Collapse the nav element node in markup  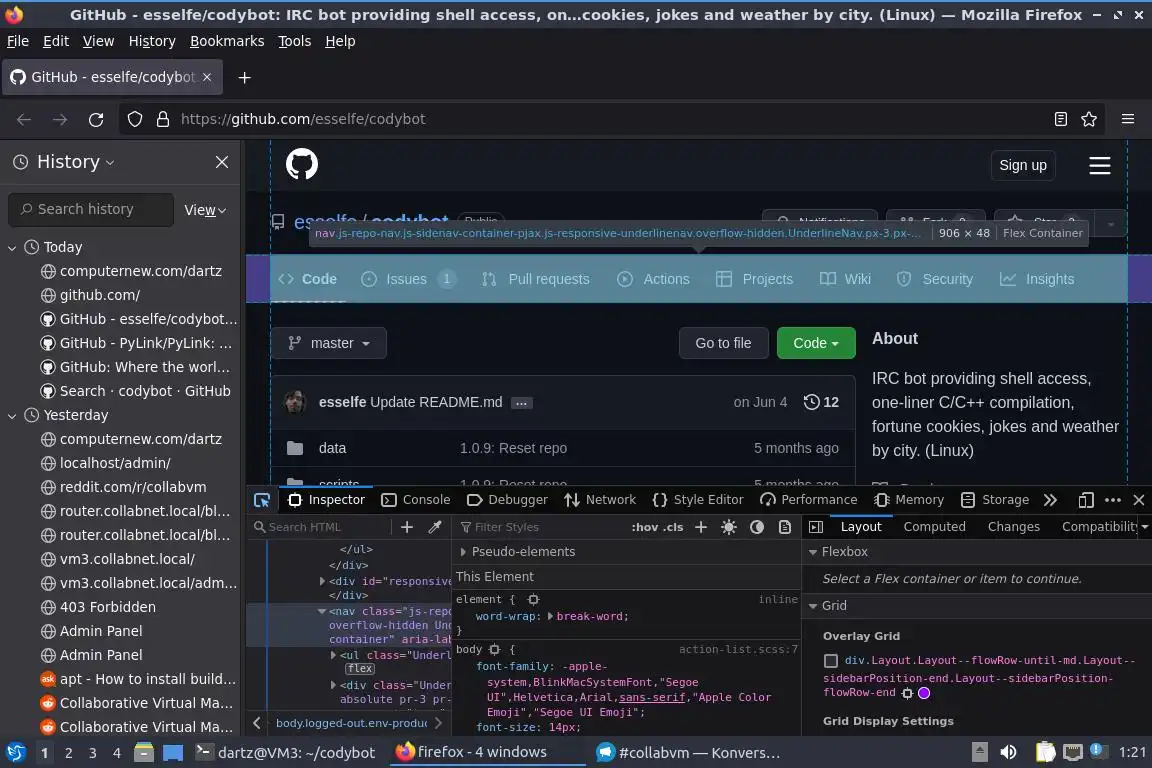pos(322,611)
